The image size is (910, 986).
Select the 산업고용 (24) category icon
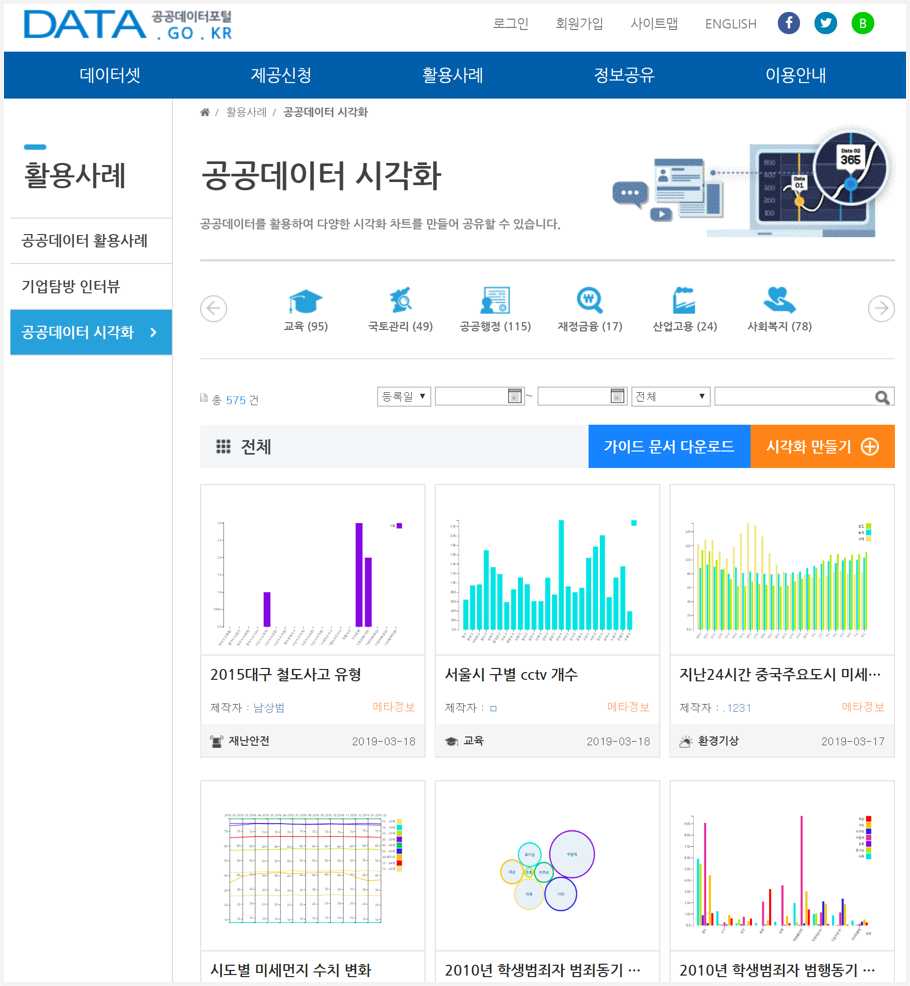pyautogui.click(x=684, y=301)
